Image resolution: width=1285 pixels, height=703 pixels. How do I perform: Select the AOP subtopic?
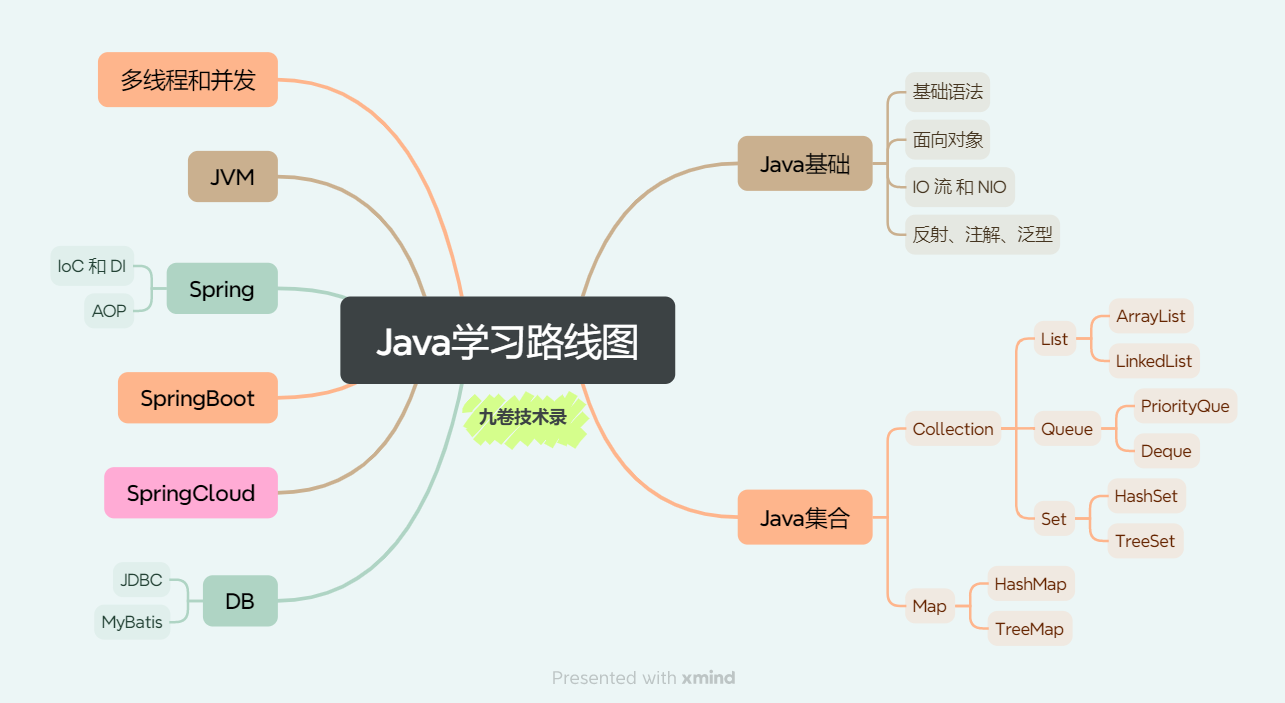(x=109, y=311)
